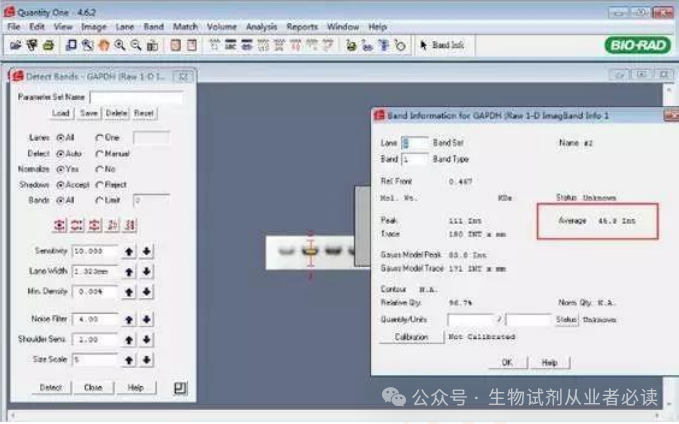Click the corner icon beside Help in Detect Bands
This screenshot has width=679, height=424.
pos(179,387)
